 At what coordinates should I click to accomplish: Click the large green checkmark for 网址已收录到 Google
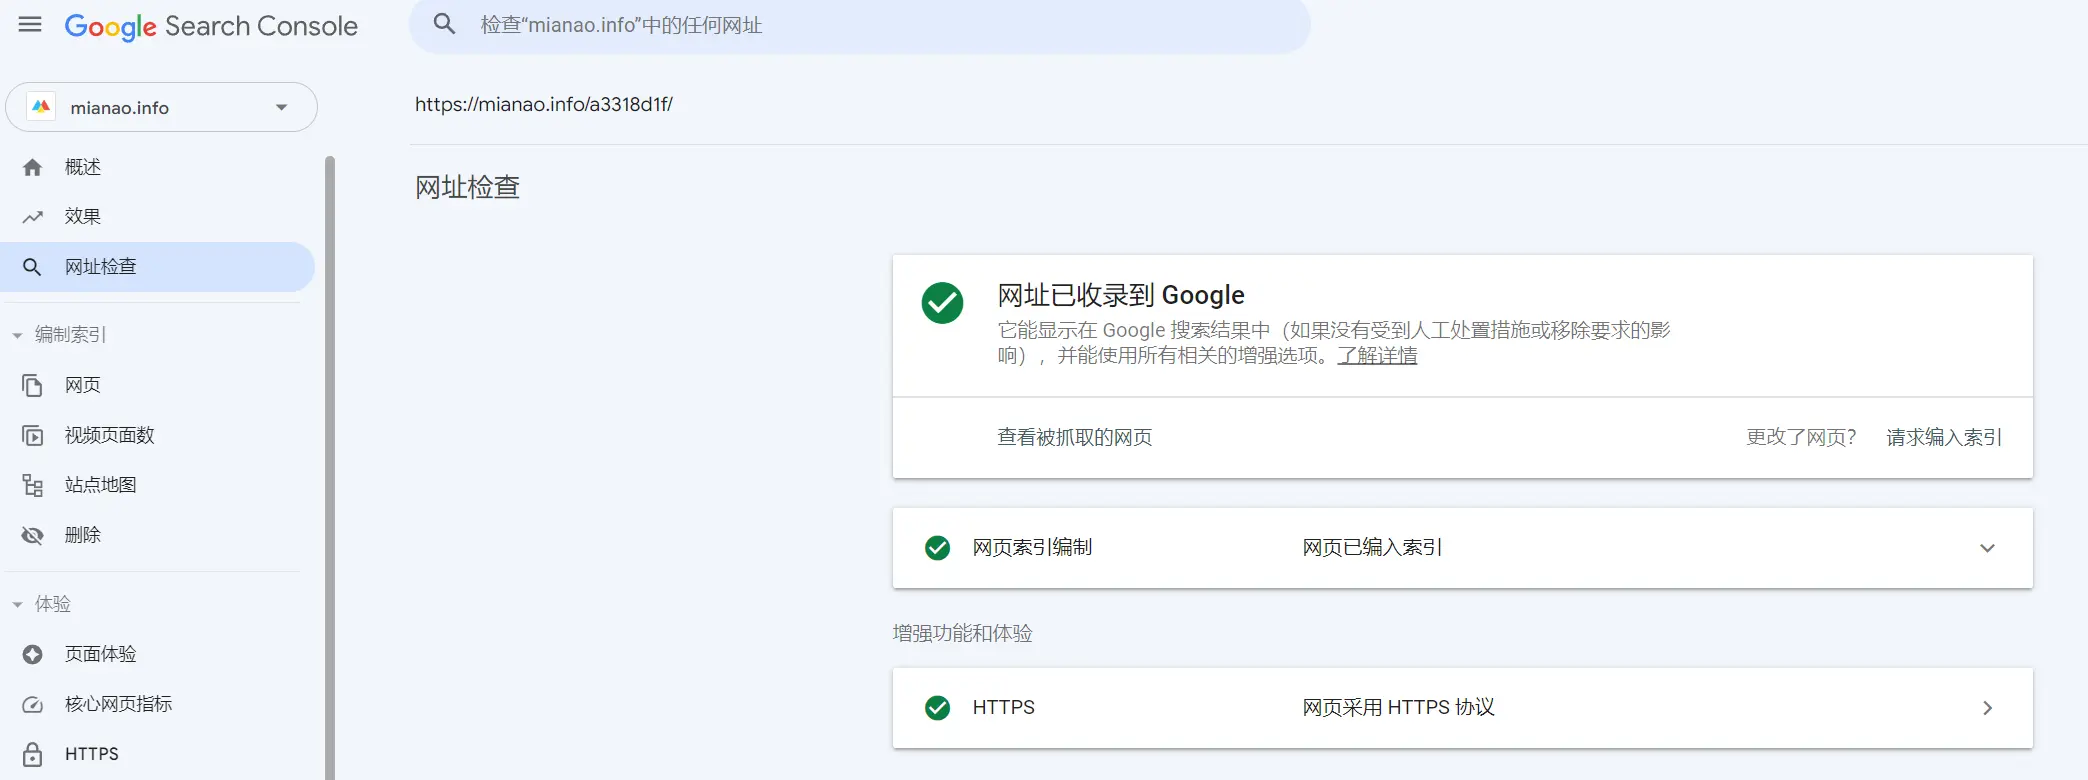942,302
